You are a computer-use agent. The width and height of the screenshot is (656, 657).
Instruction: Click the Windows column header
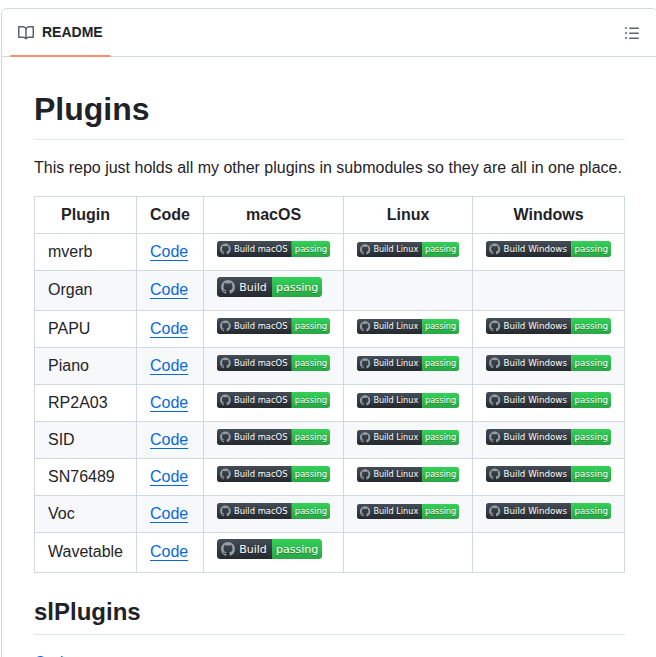click(548, 215)
